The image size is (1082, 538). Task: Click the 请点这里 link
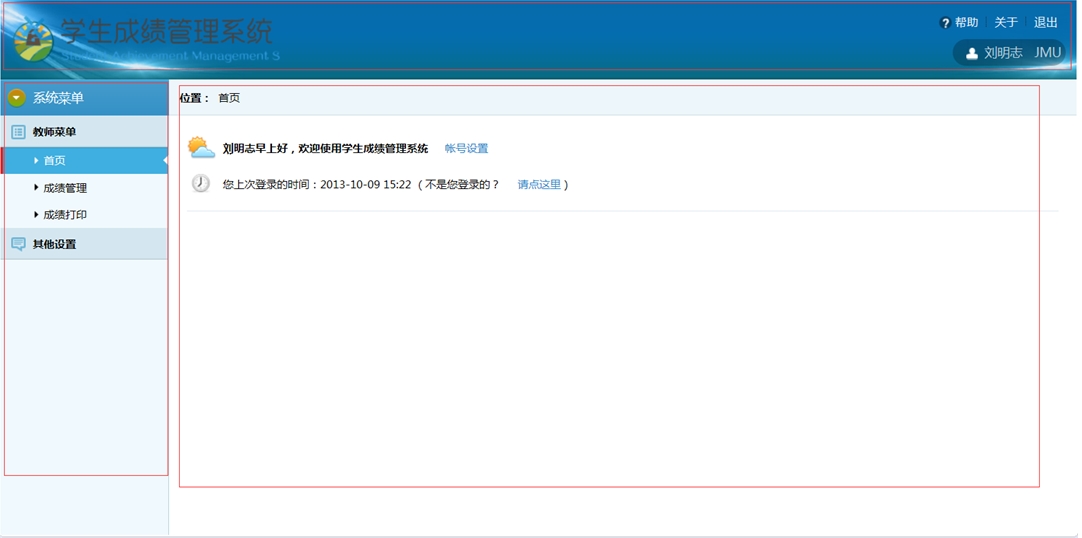tap(539, 185)
